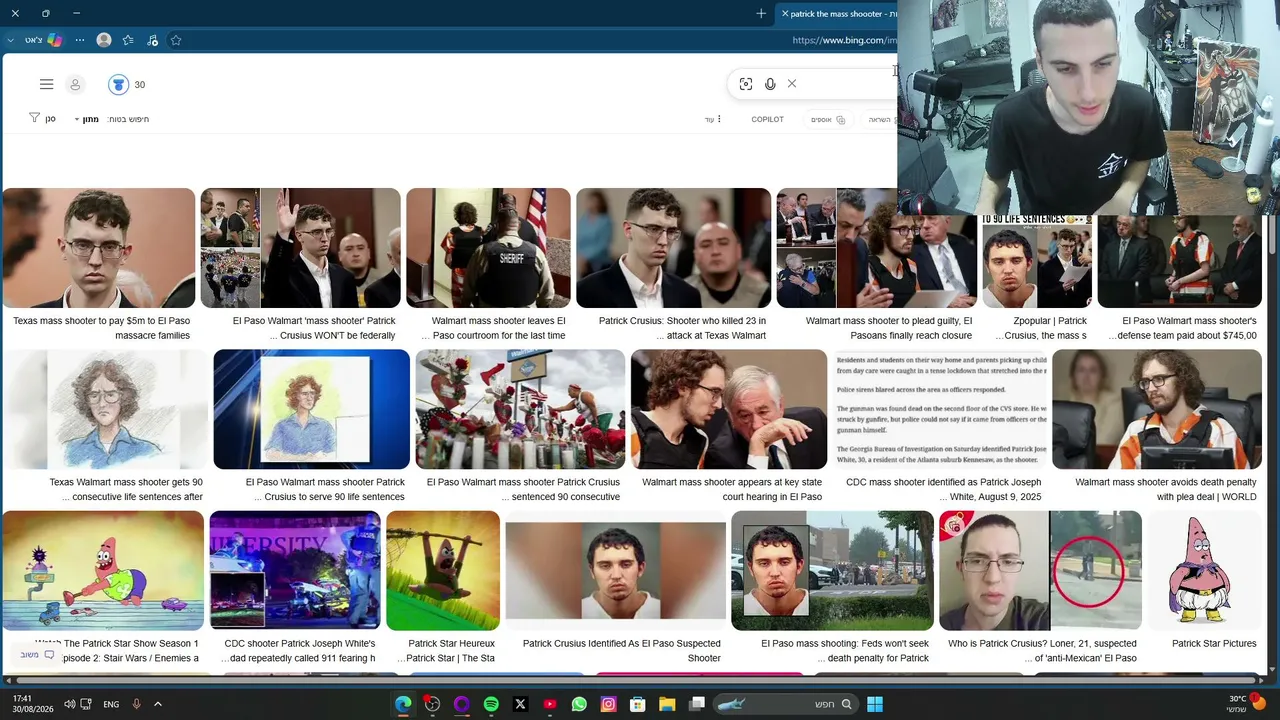This screenshot has width=1280, height=720.
Task: Open the Patrick Star Pictures thumbnail
Action: pyautogui.click(x=1203, y=571)
